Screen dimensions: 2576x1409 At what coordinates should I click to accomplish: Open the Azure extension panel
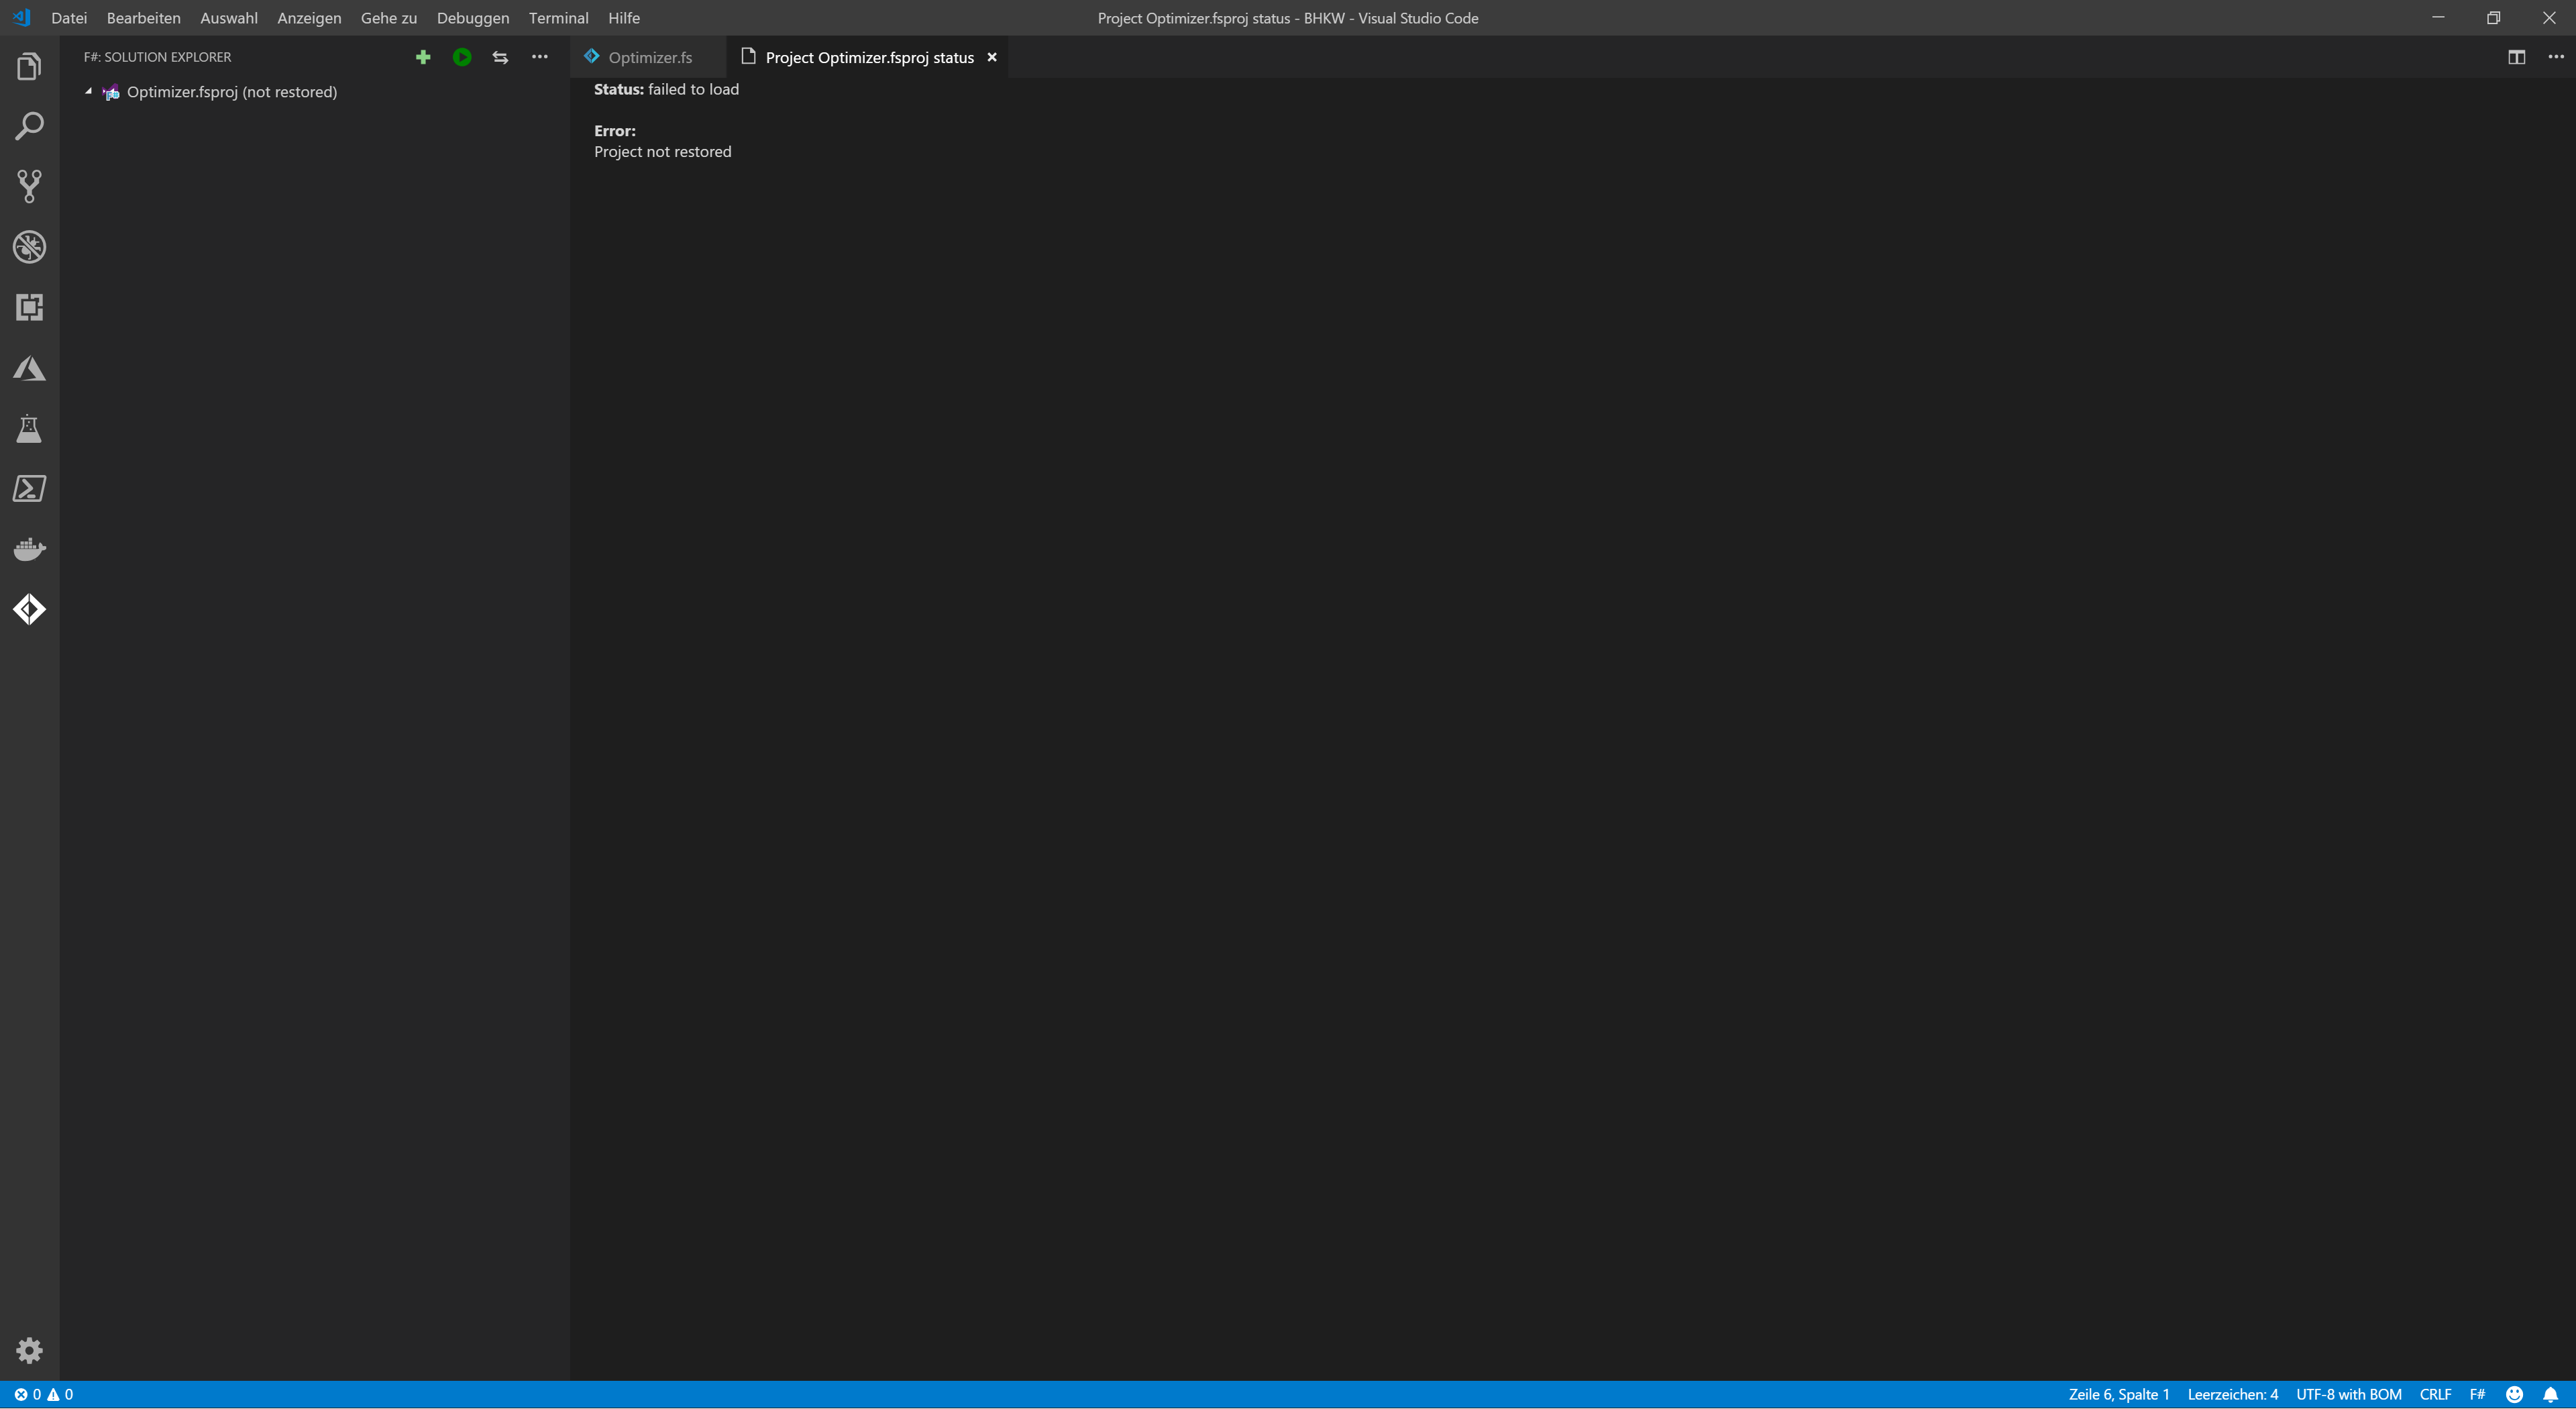click(x=29, y=367)
